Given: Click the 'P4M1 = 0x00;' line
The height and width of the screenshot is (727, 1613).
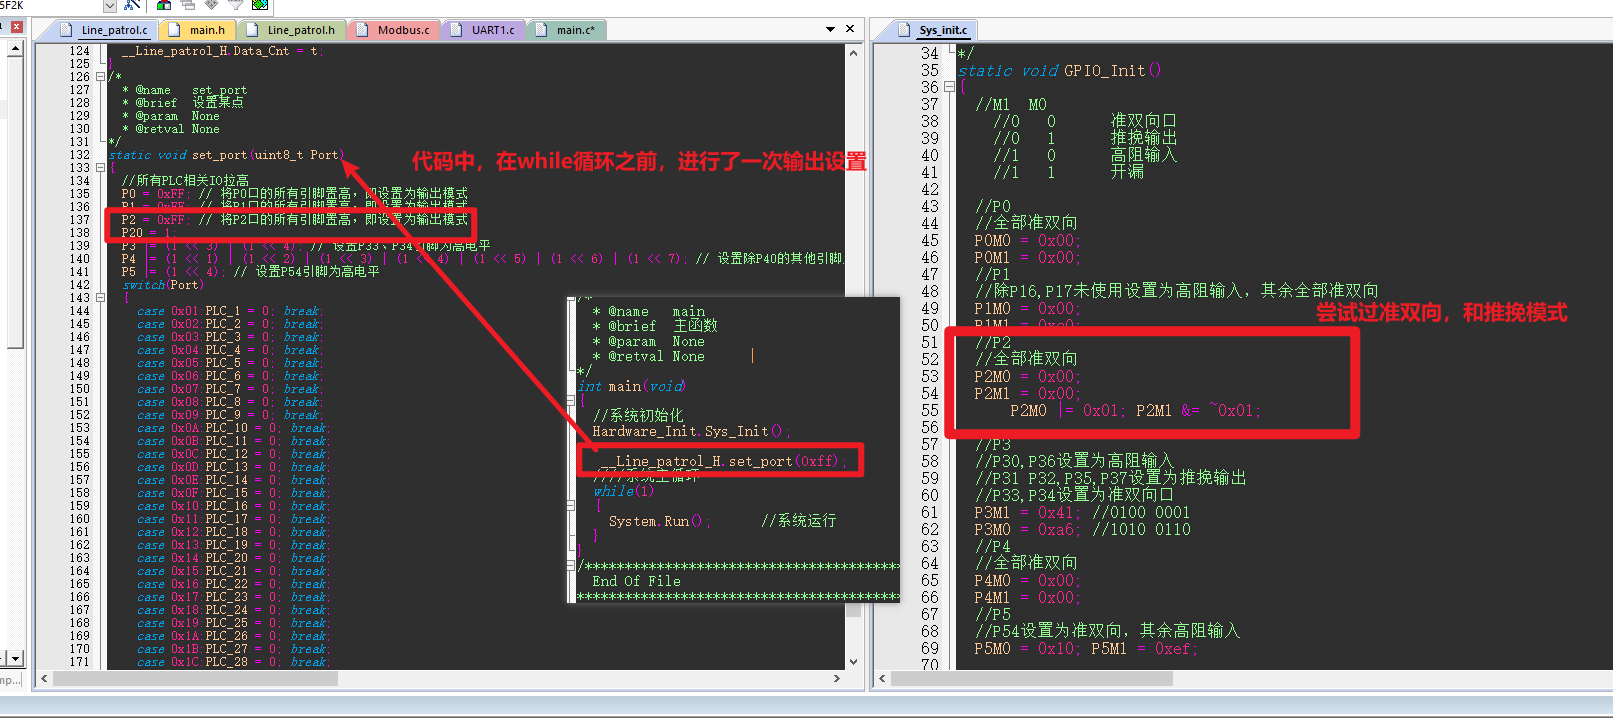Looking at the screenshot, I should pos(1027,597).
